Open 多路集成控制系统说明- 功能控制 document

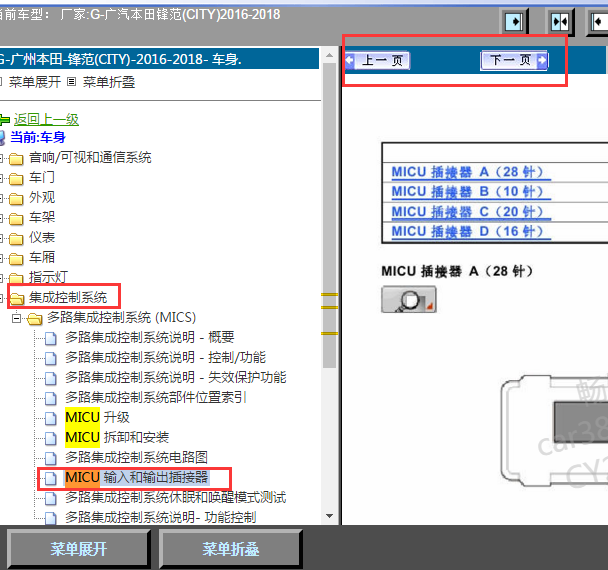tap(161, 517)
